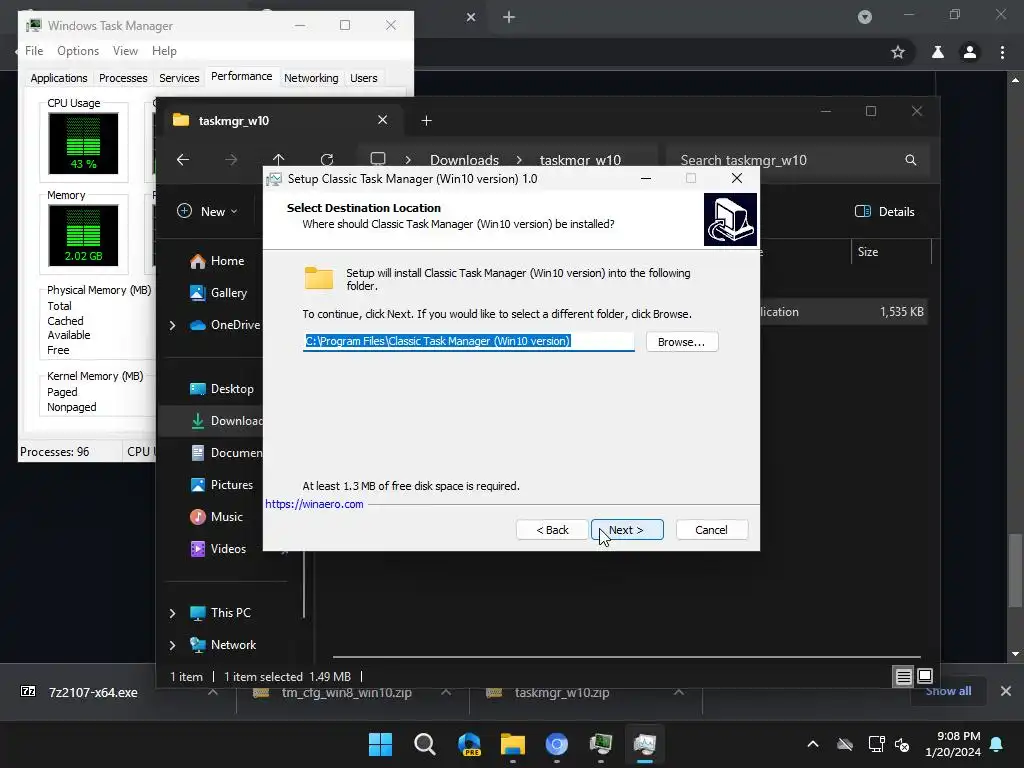Close the taskmgr_w10 Explorer tab

click(383, 120)
